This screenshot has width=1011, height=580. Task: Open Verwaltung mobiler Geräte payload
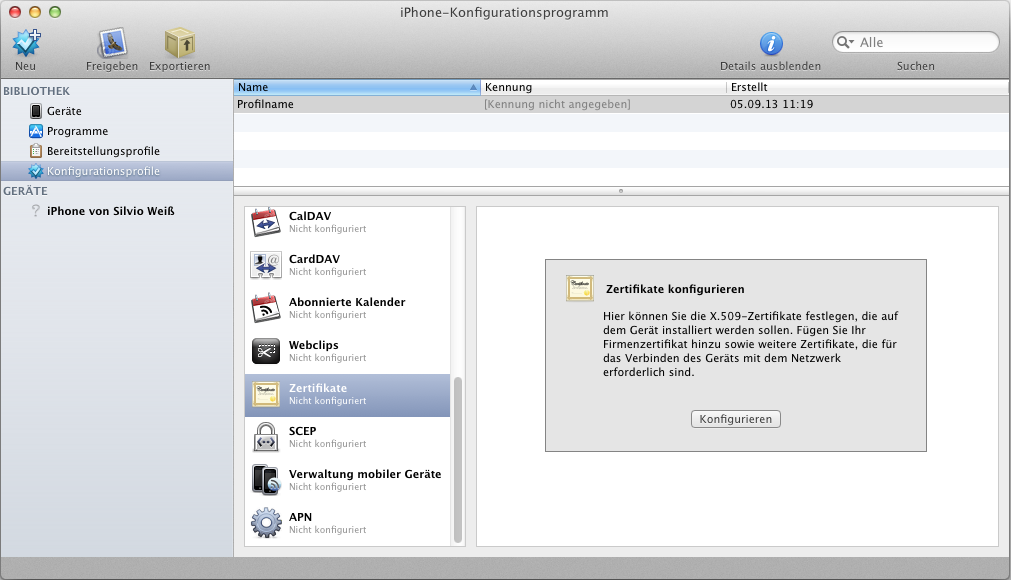tap(348, 480)
